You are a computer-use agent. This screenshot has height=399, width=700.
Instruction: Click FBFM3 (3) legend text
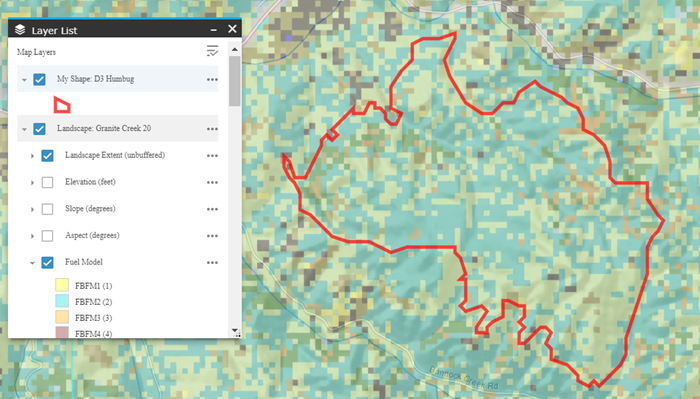tap(94, 318)
